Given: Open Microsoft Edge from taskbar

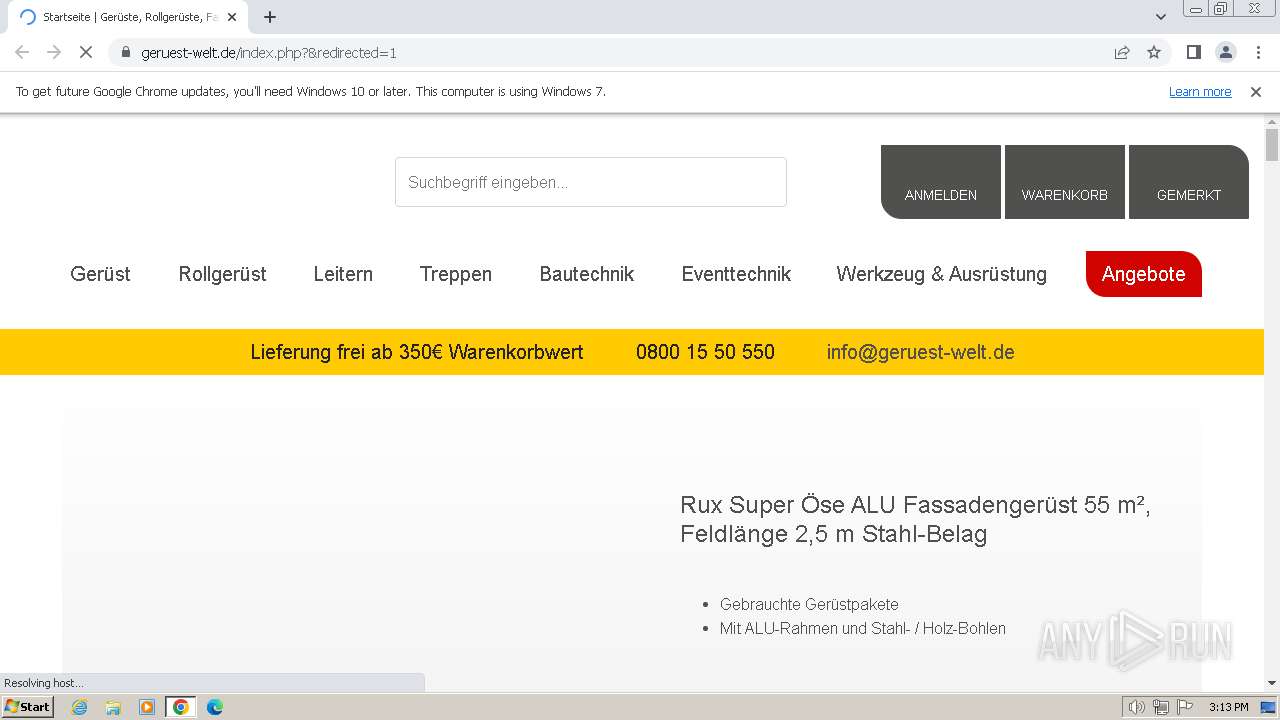Looking at the screenshot, I should pyautogui.click(x=215, y=707).
